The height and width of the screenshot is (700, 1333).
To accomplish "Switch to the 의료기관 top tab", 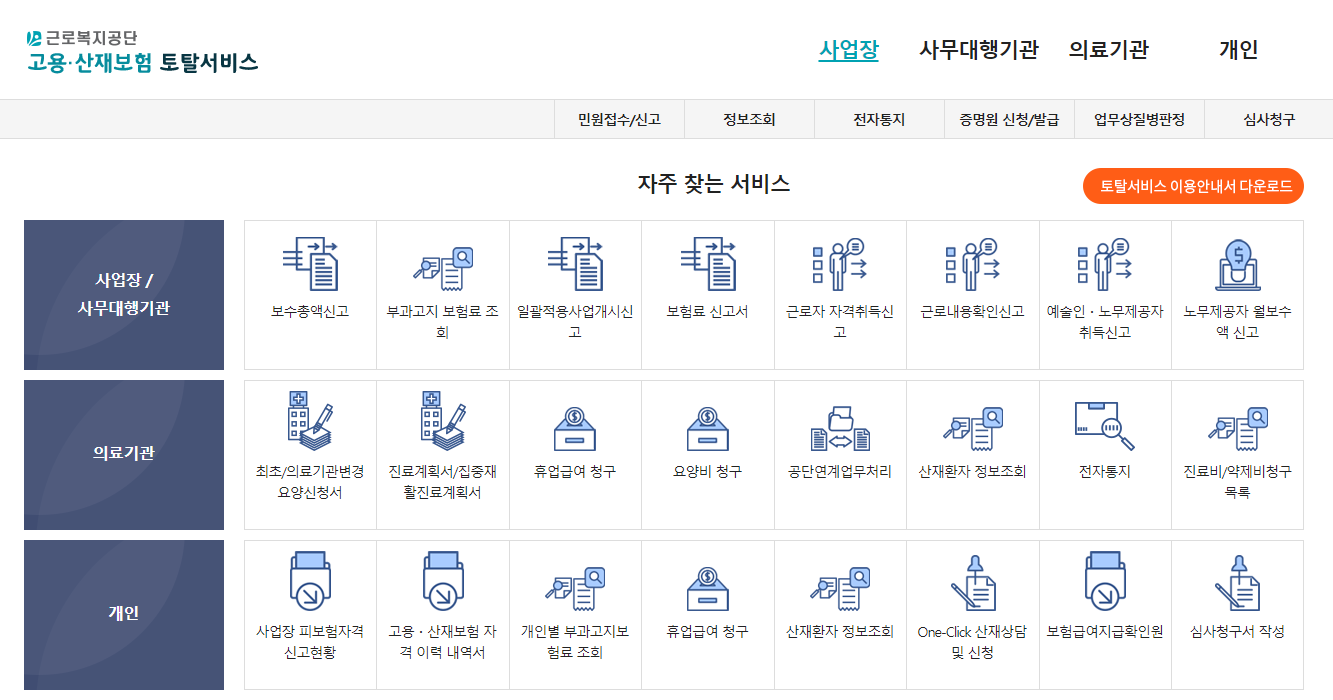I will pos(1108,49).
